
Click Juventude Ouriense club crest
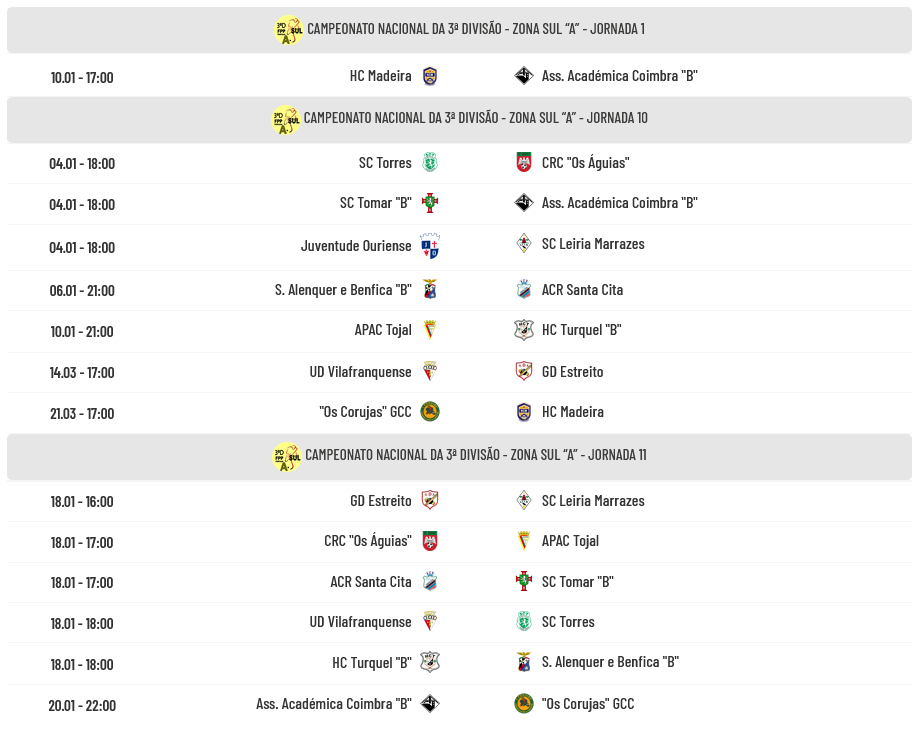[x=430, y=246]
